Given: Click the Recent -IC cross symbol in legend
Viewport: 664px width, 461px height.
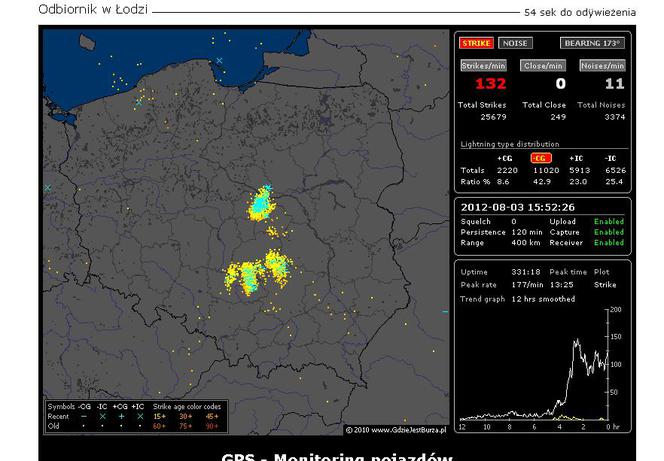Looking at the screenshot, I should (x=102, y=417).
